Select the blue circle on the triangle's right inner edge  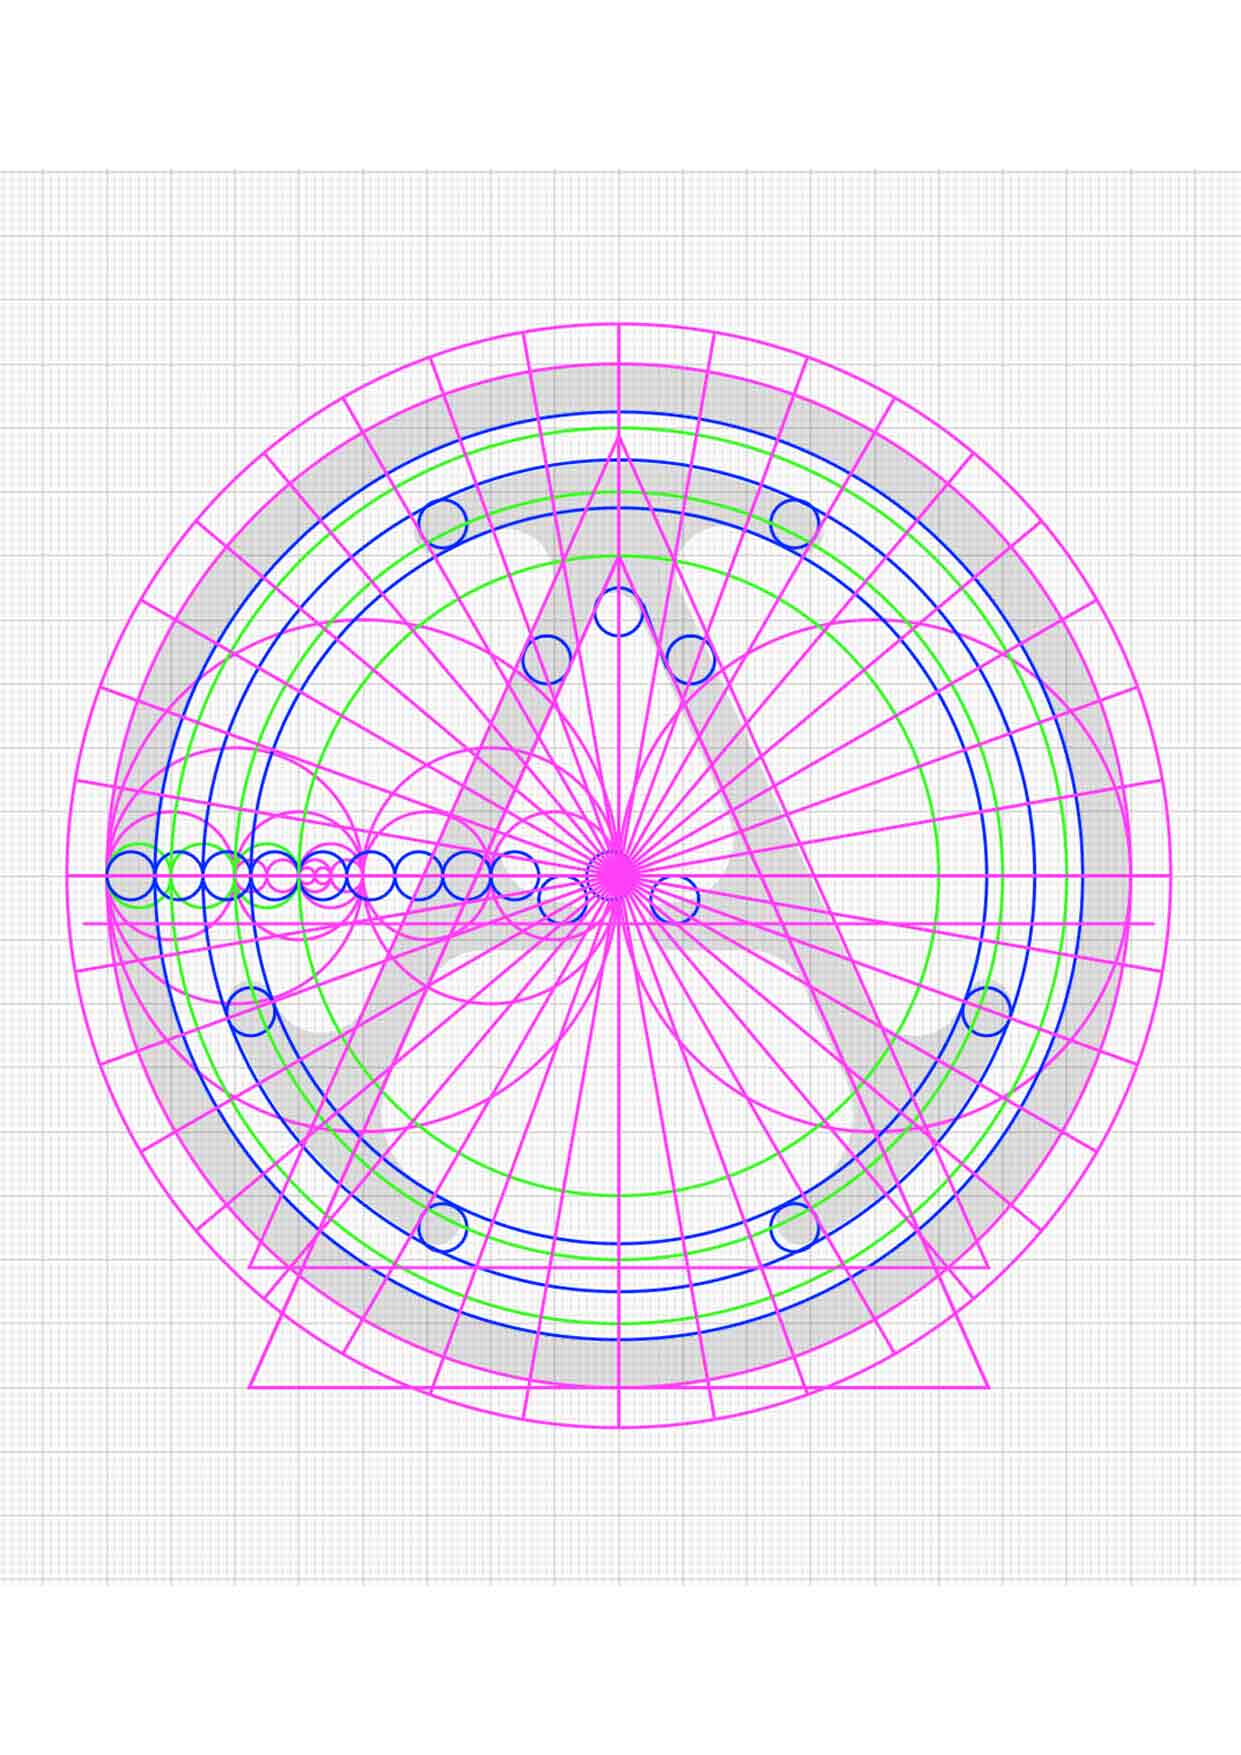(x=690, y=660)
